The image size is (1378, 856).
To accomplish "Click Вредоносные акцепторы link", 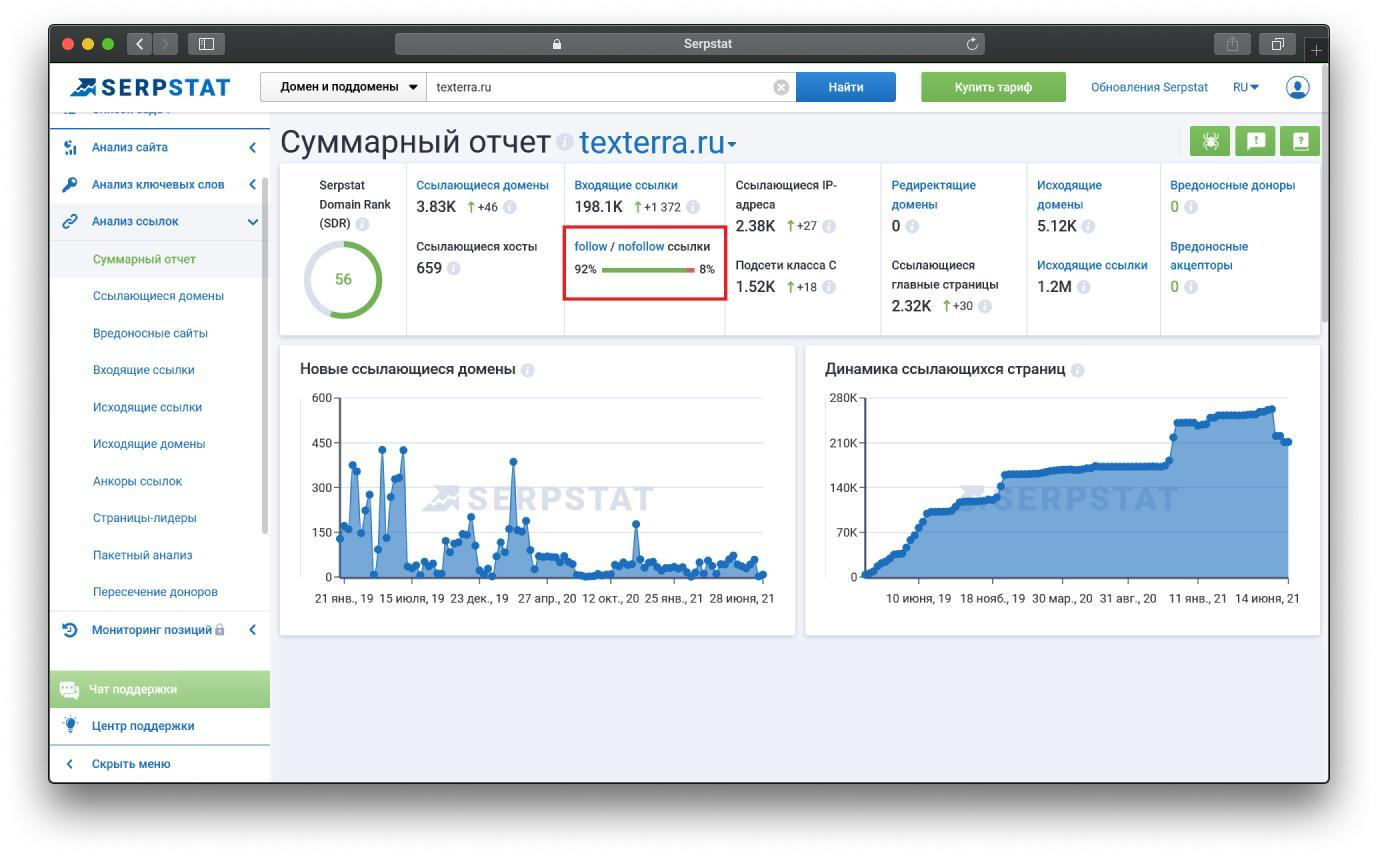I will pos(1209,256).
